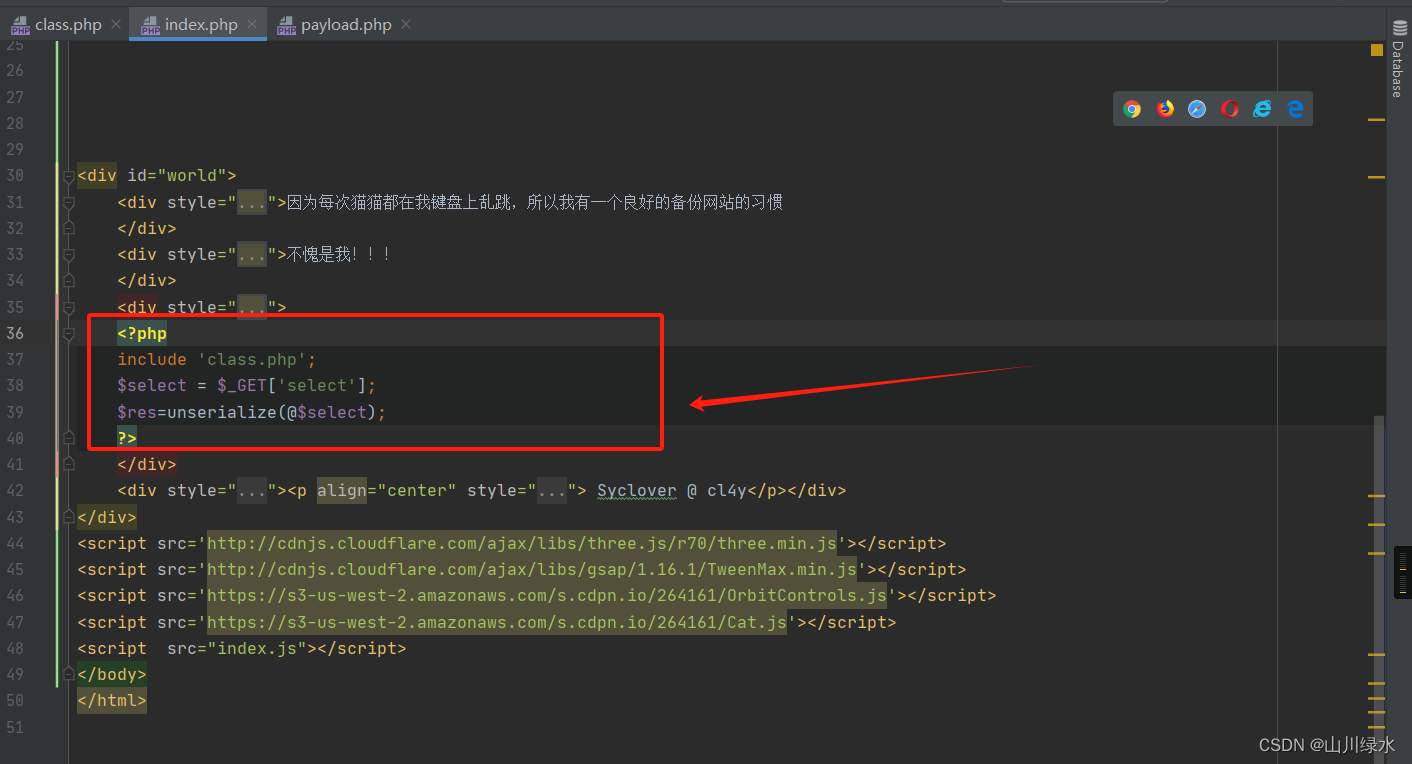Image resolution: width=1412 pixels, height=764 pixels.
Task: Click PHP file icon on payload.php tab
Action: [286, 25]
